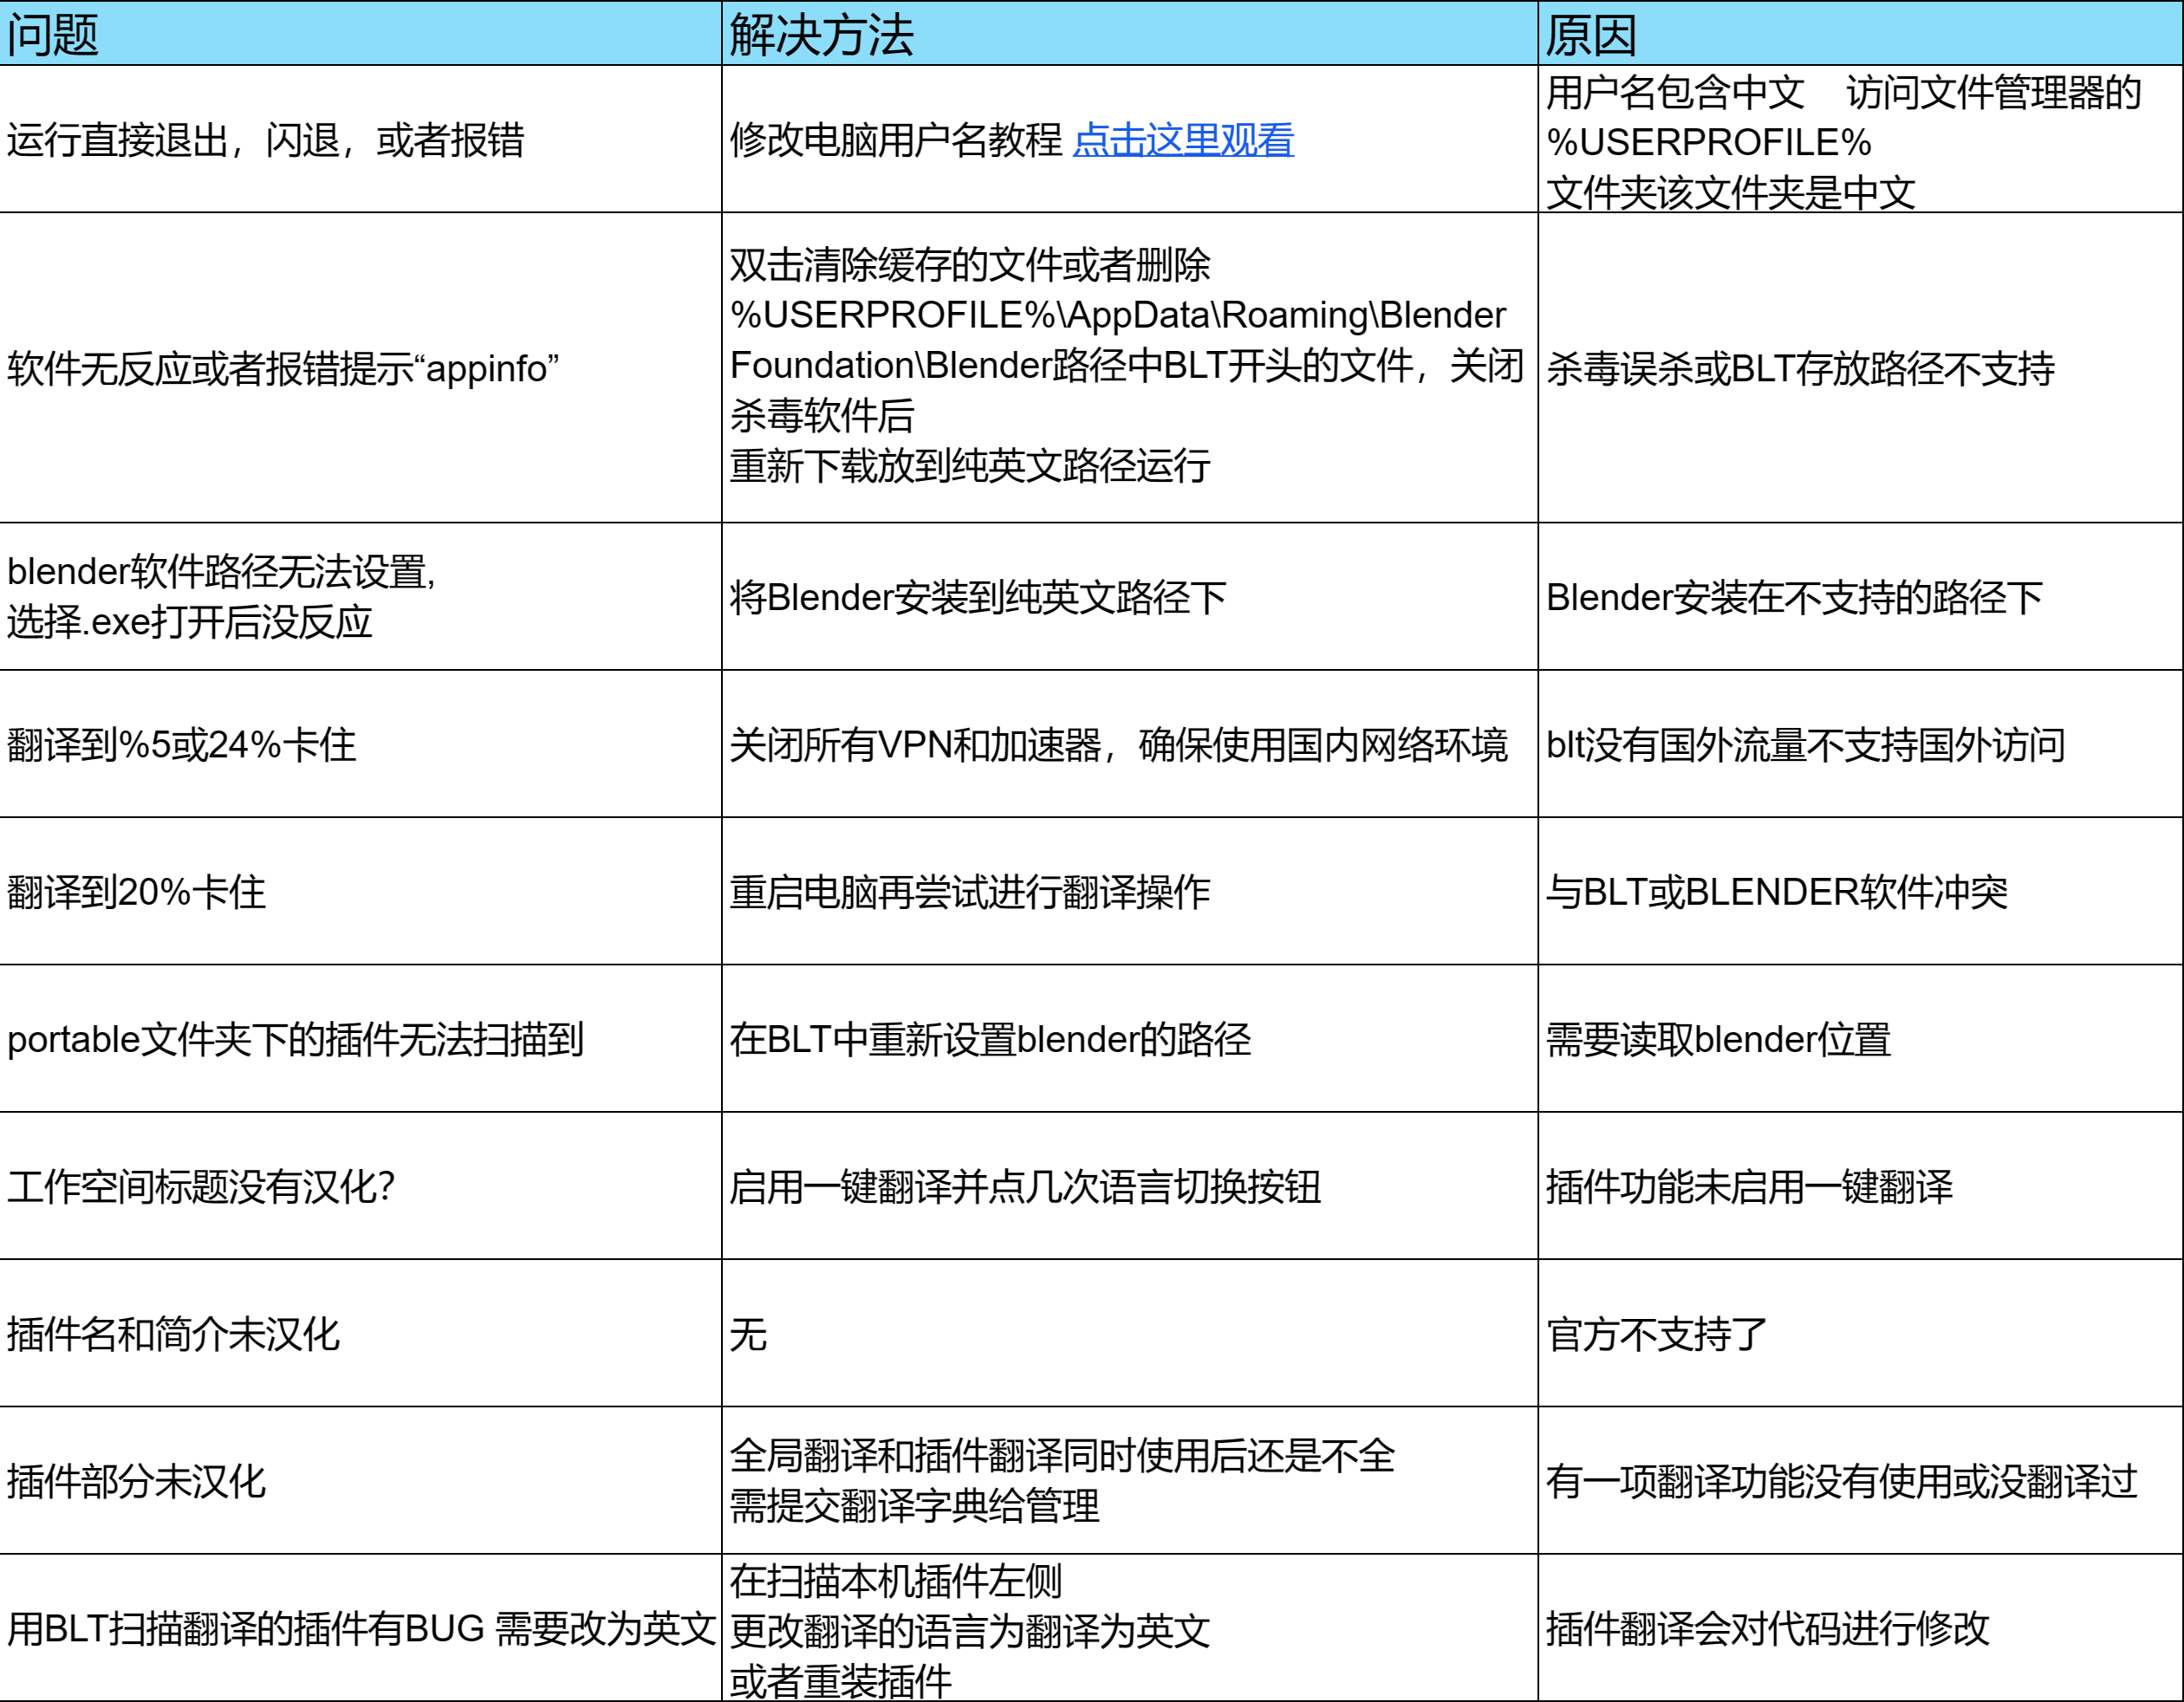Click the cell 与BLT或BLENDER软件冲突
Screen dimensions: 2184x1702
tap(1860, 891)
